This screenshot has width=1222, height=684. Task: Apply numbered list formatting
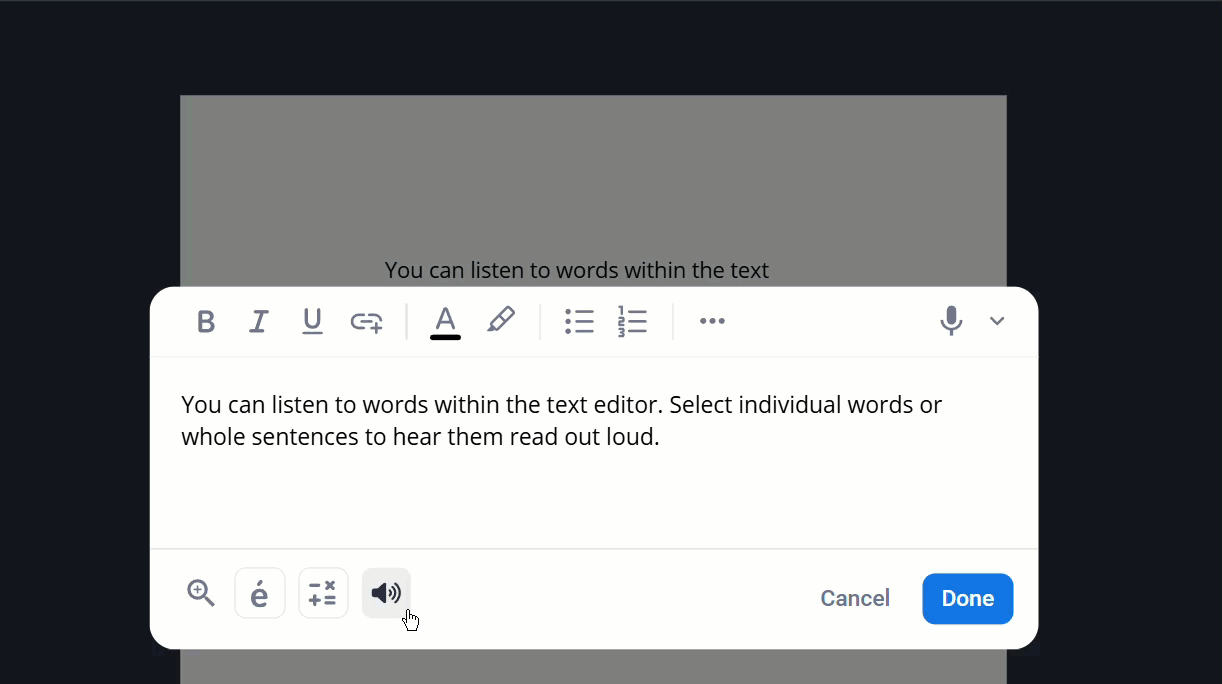point(632,321)
